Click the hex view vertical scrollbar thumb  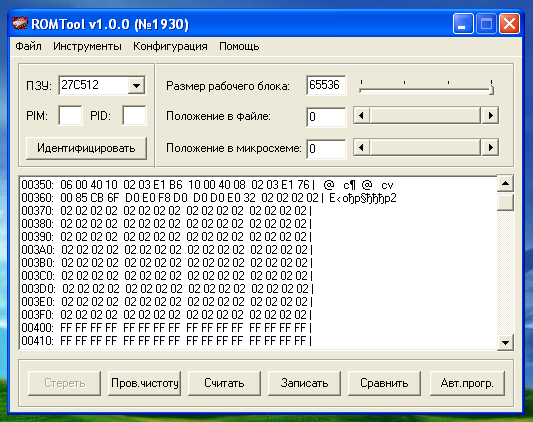[x=505, y=202]
